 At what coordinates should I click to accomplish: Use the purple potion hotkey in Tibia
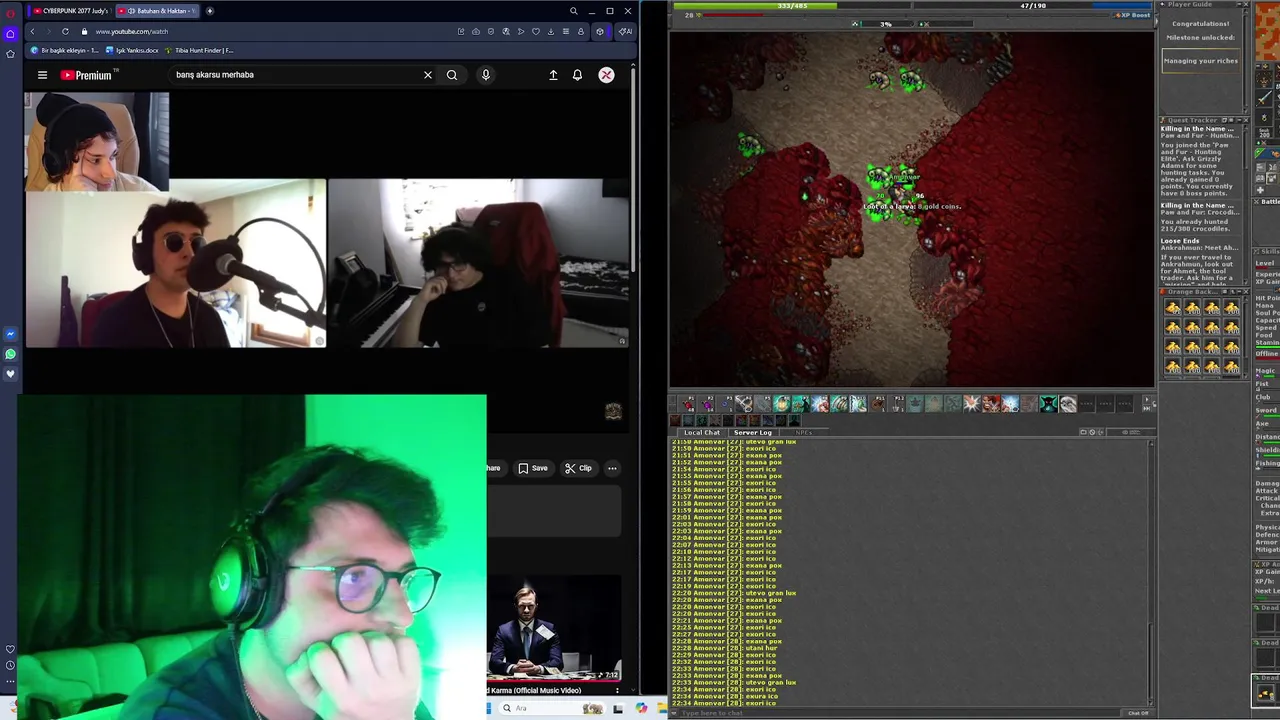708,404
